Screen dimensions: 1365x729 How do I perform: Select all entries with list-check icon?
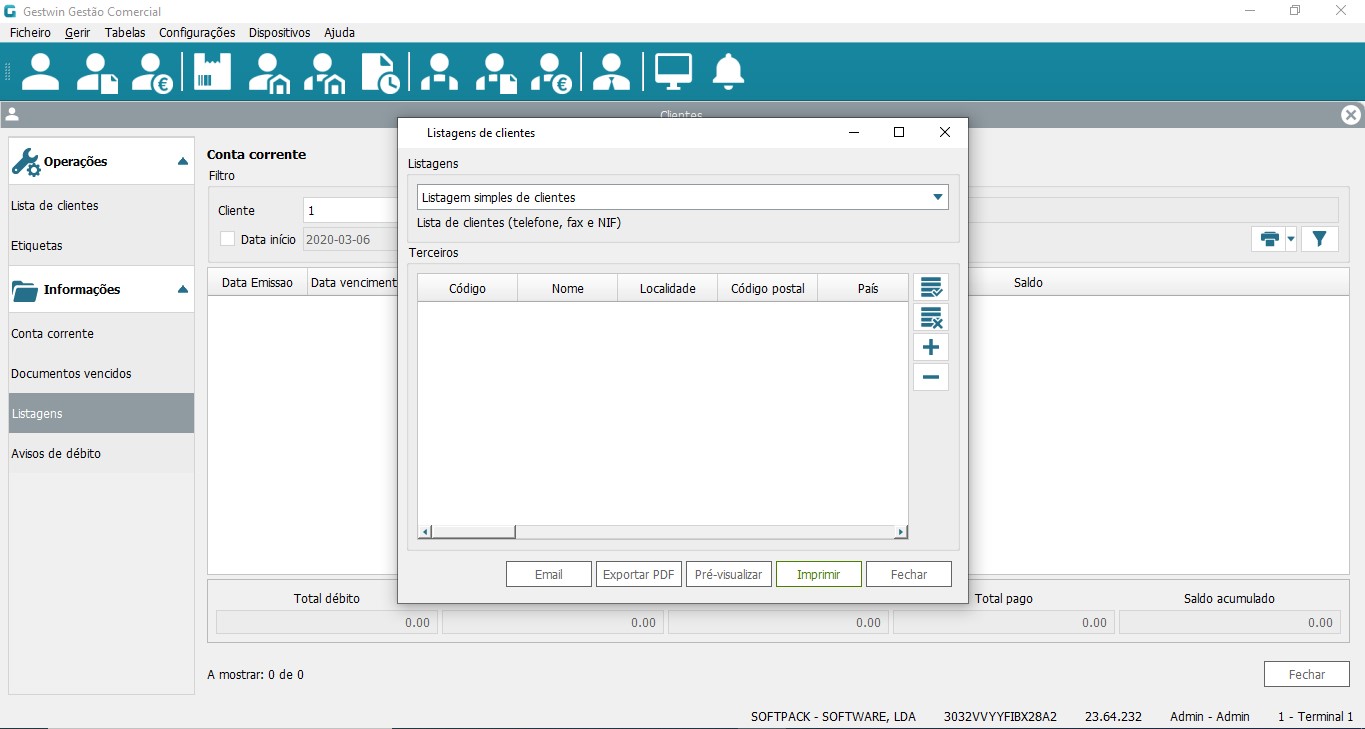coord(931,288)
